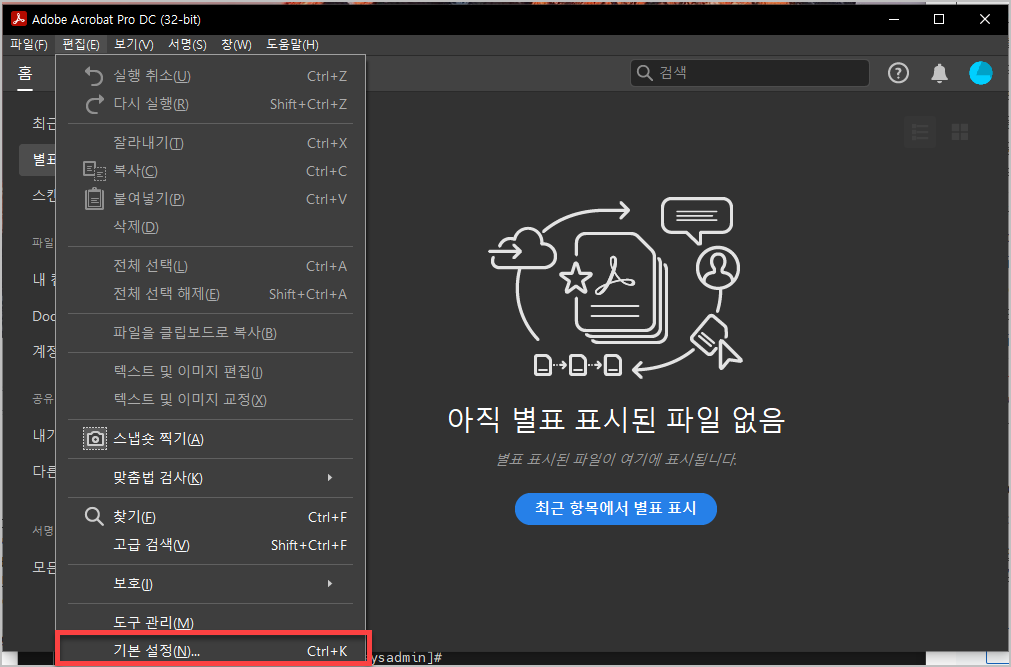Click the Ctrl+F shortcut text
The height and width of the screenshot is (667, 1011).
(x=328, y=517)
